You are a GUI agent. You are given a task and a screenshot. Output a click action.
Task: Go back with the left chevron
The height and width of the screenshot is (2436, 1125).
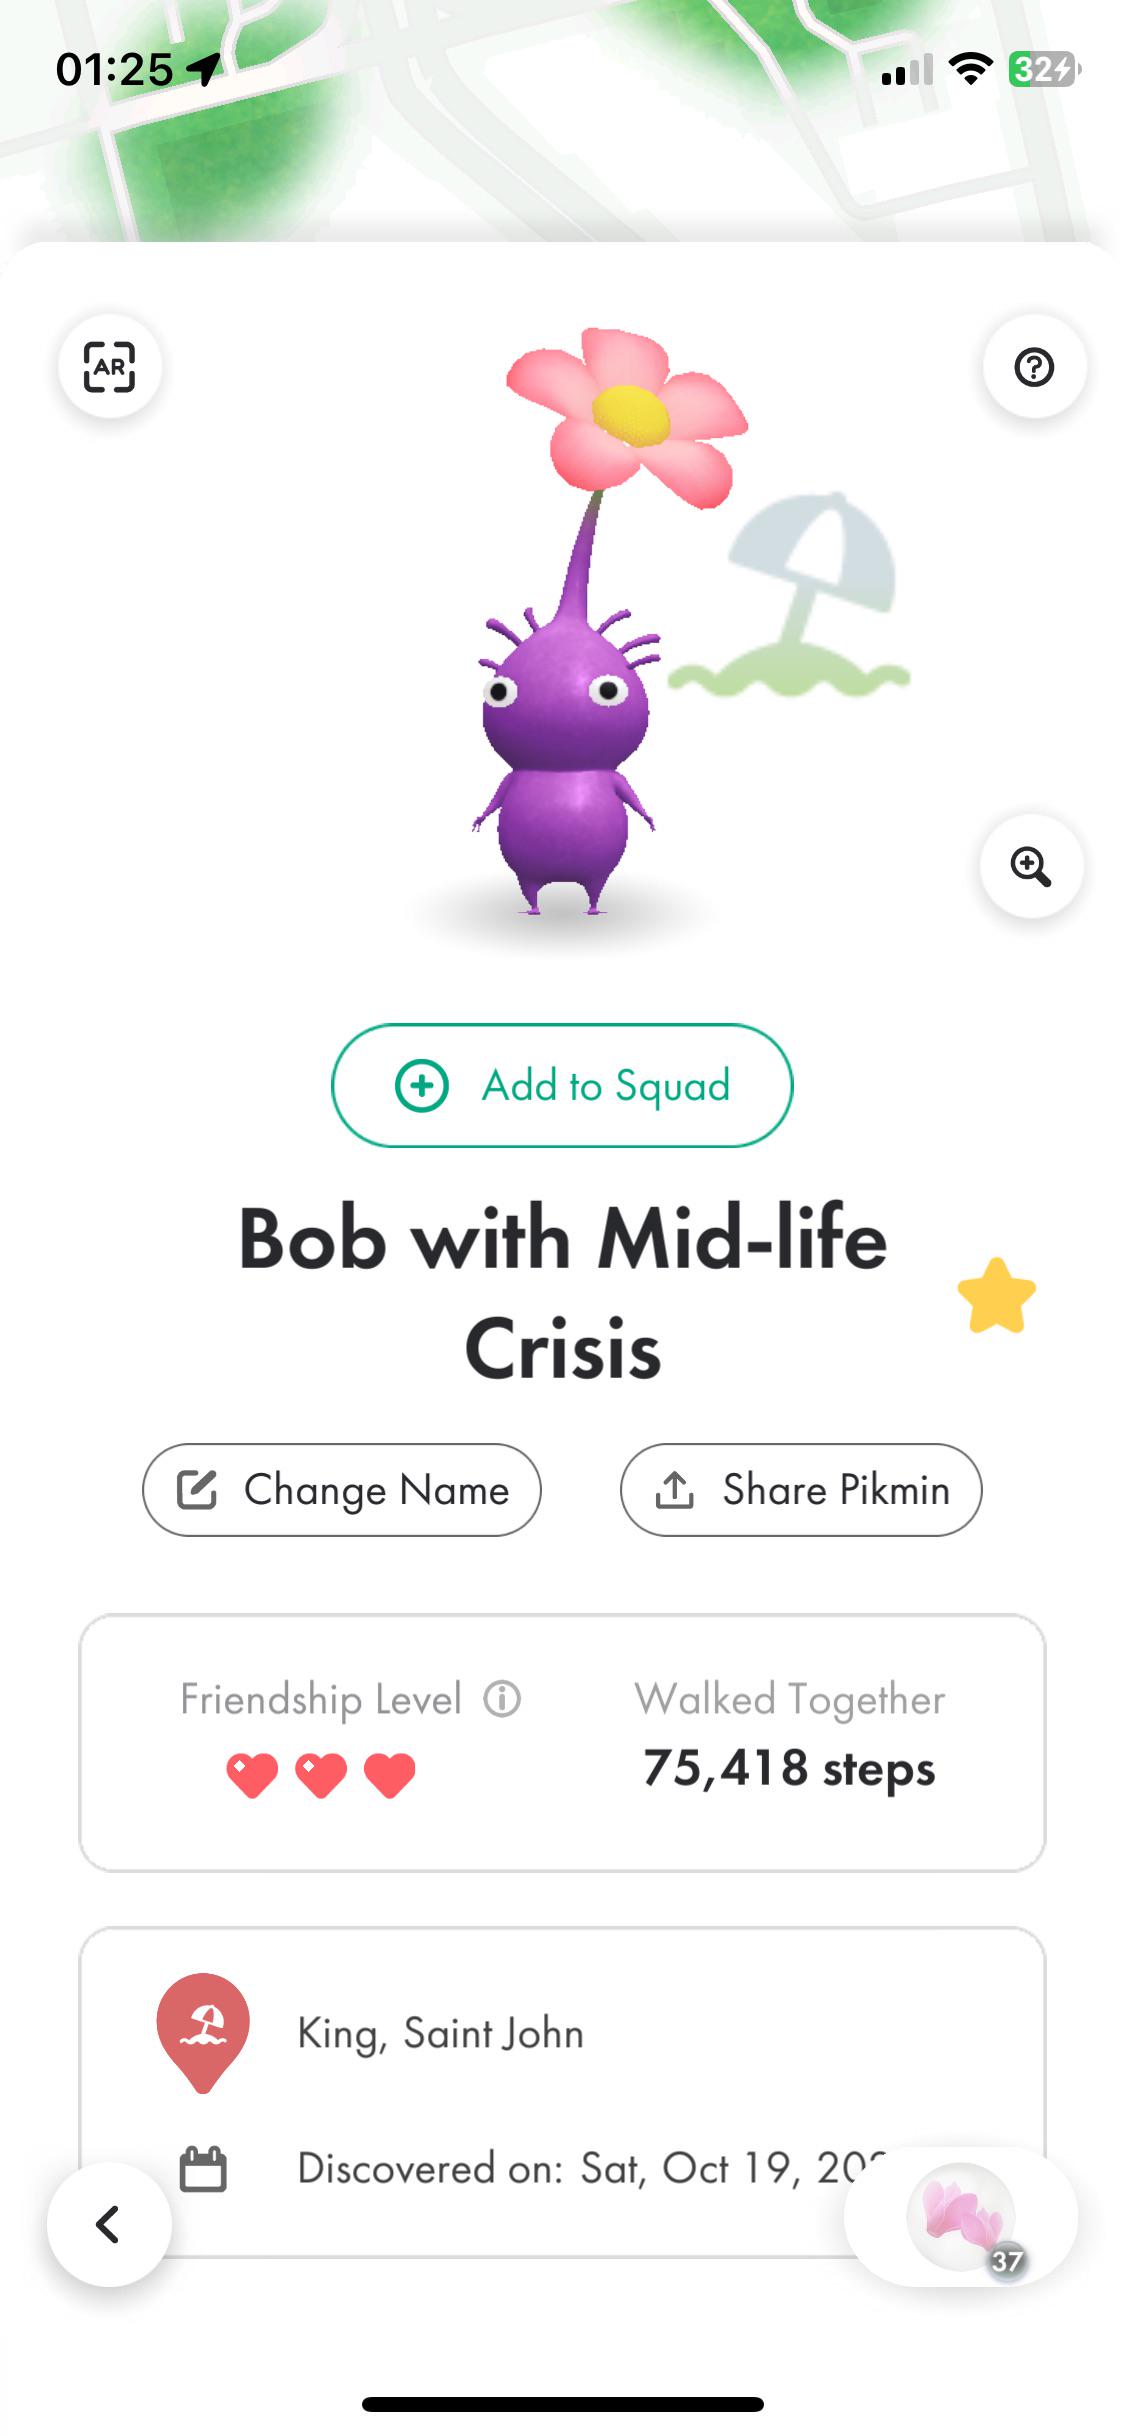pos(109,2224)
